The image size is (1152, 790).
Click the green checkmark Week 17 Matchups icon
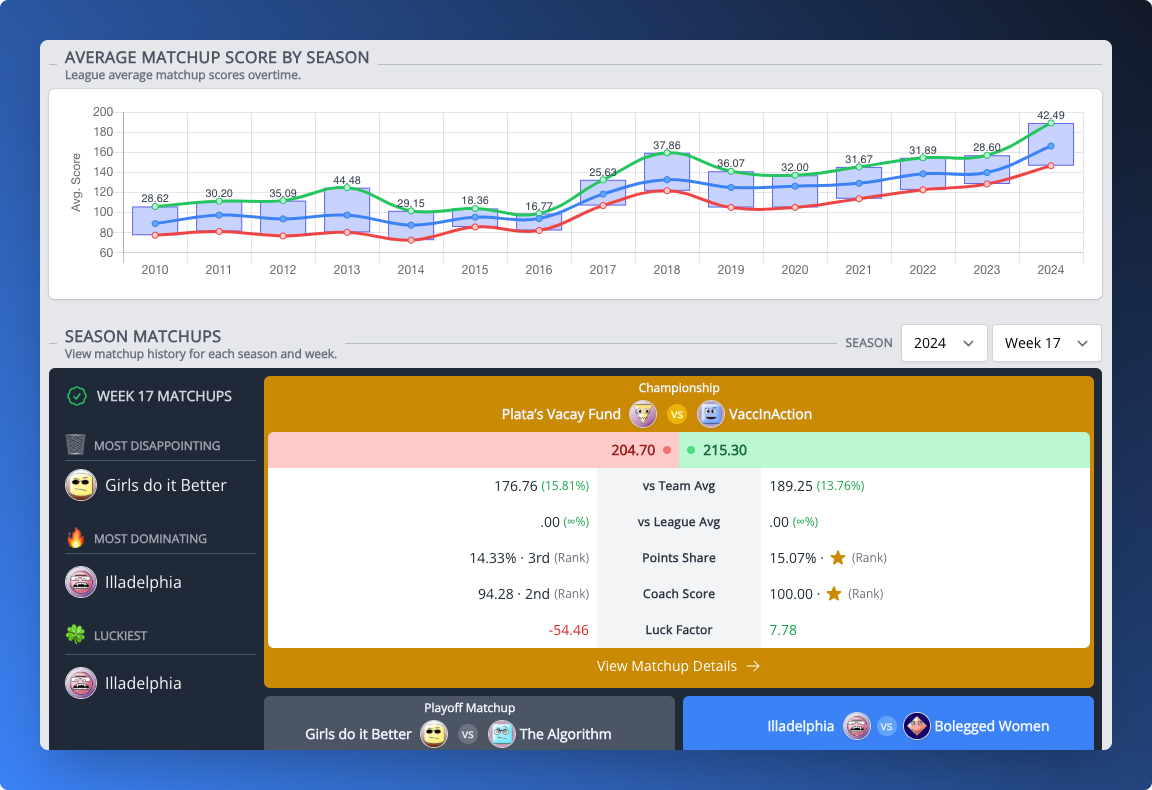[77, 396]
